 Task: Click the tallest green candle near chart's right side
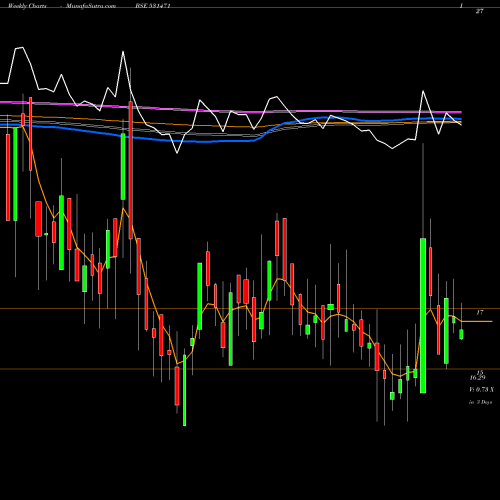coord(423,316)
